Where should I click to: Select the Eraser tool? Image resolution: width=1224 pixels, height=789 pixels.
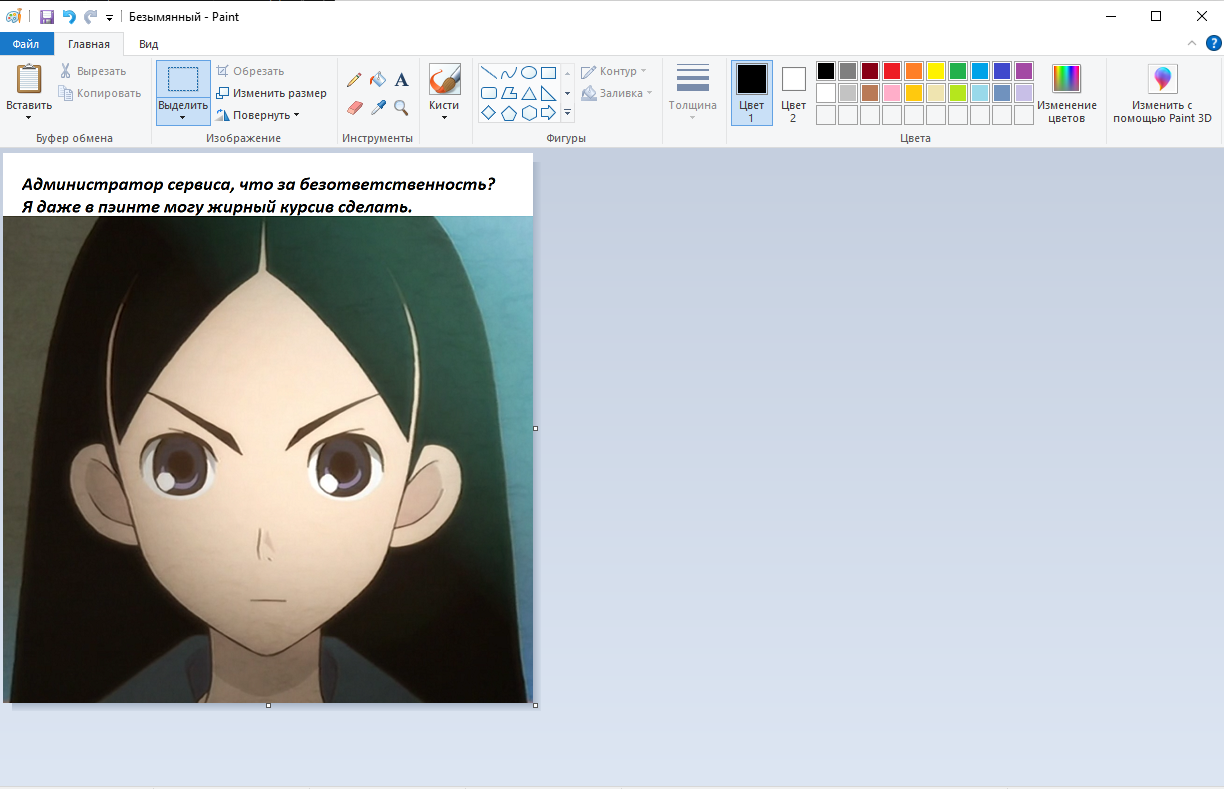click(355, 107)
